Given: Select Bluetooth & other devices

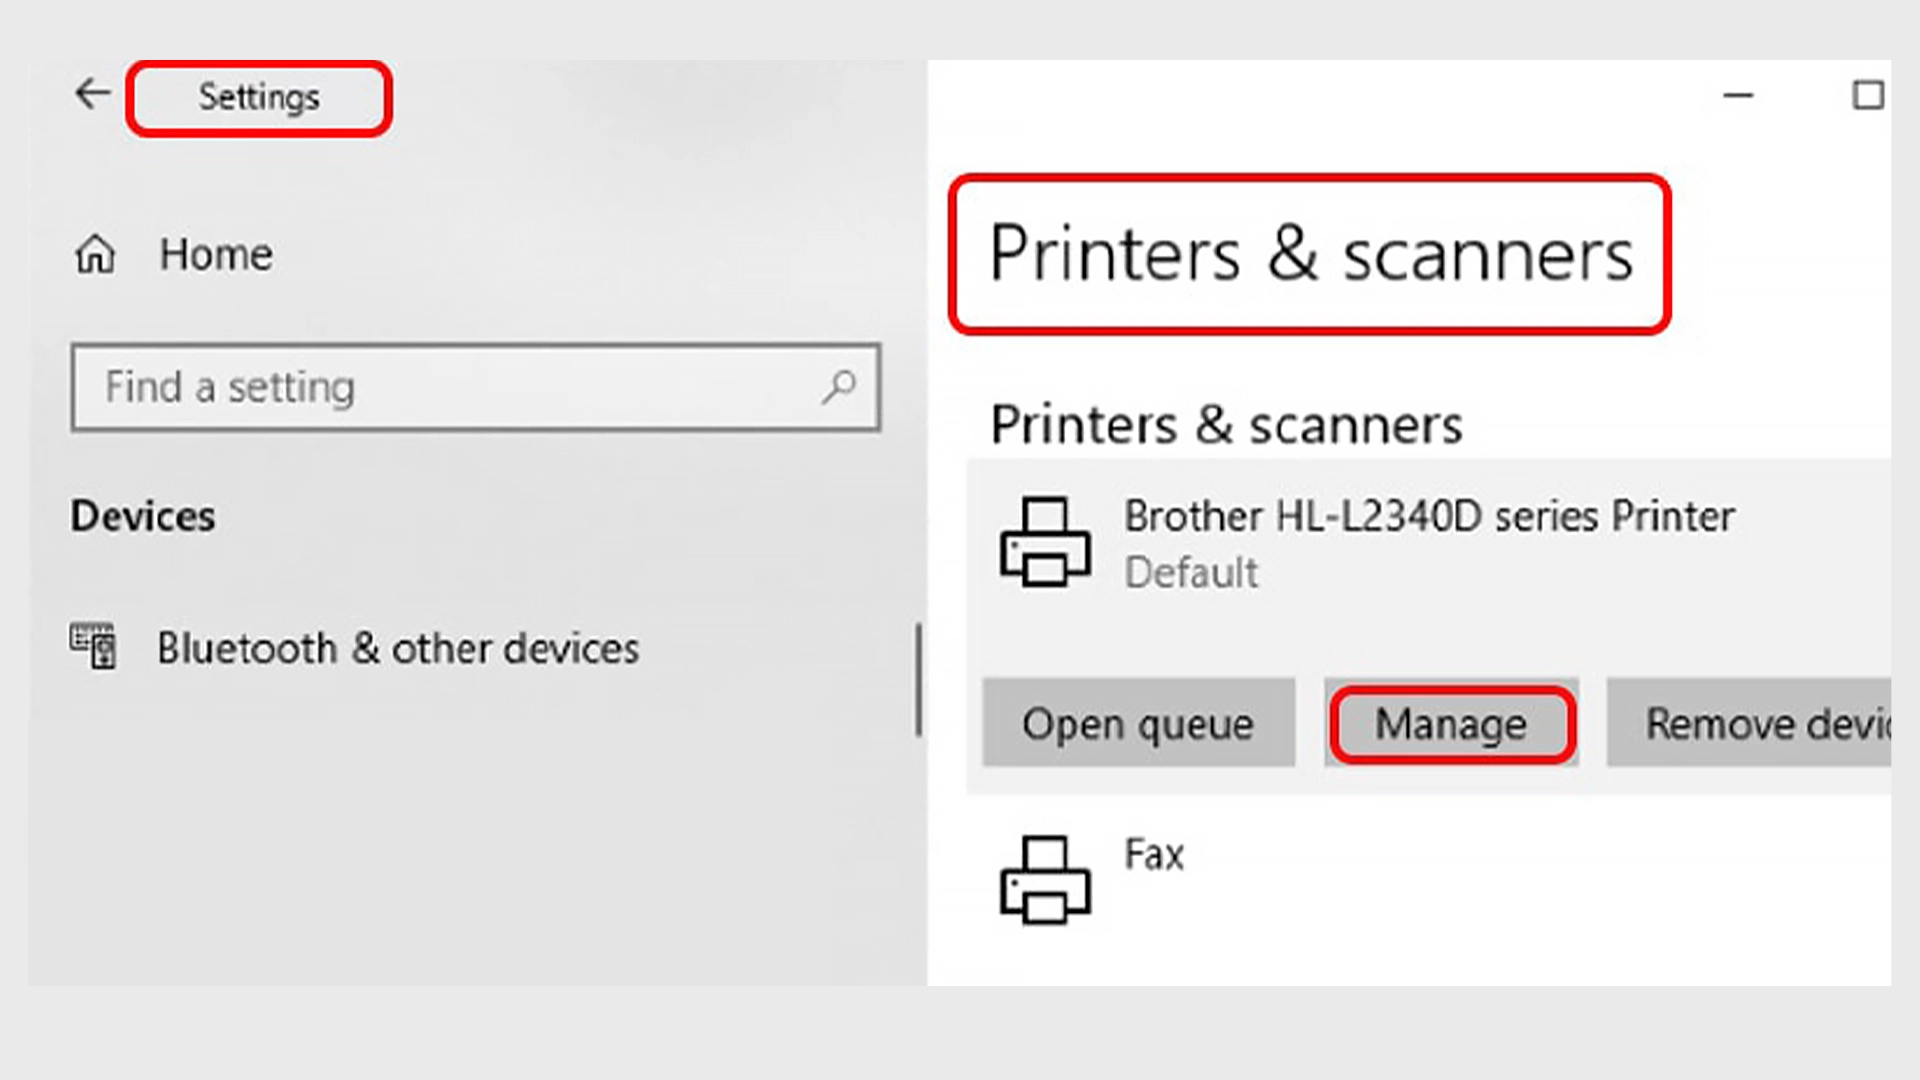Looking at the screenshot, I should coord(398,649).
